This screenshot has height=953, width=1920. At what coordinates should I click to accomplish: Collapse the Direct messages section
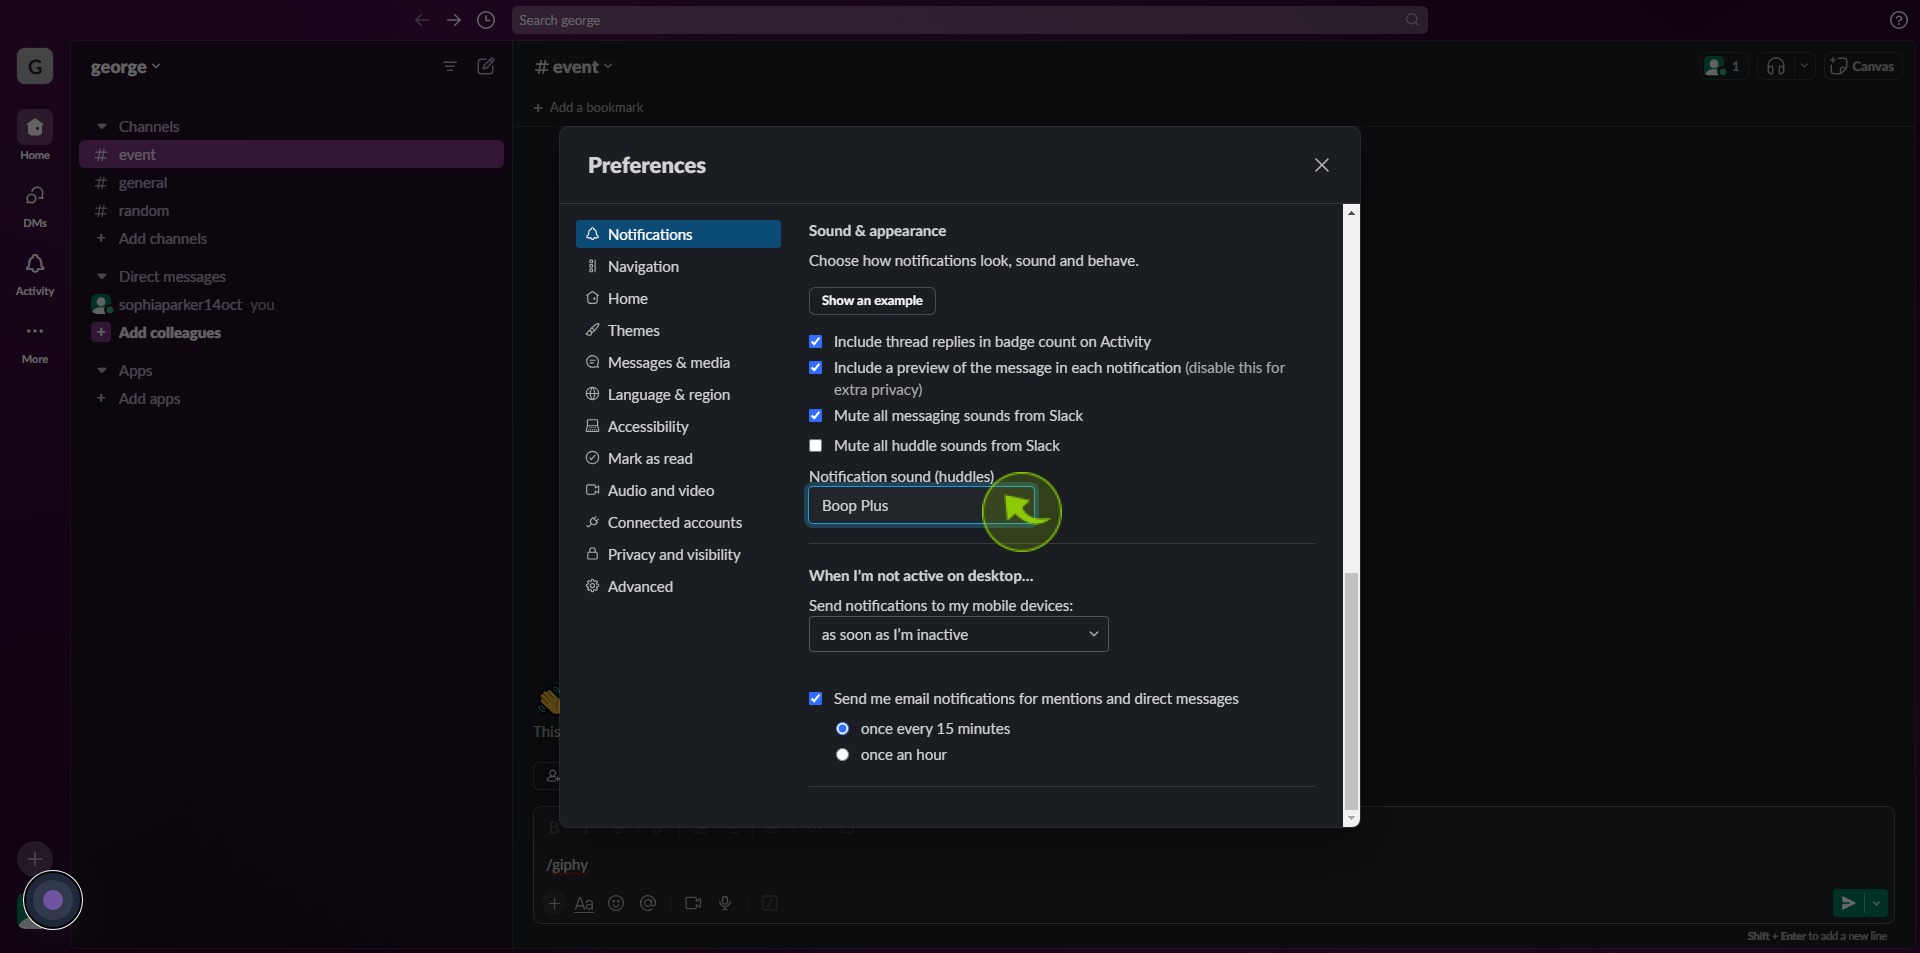coord(101,277)
